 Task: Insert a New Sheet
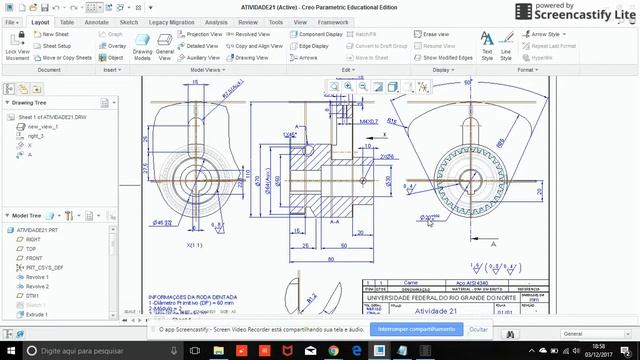51,34
